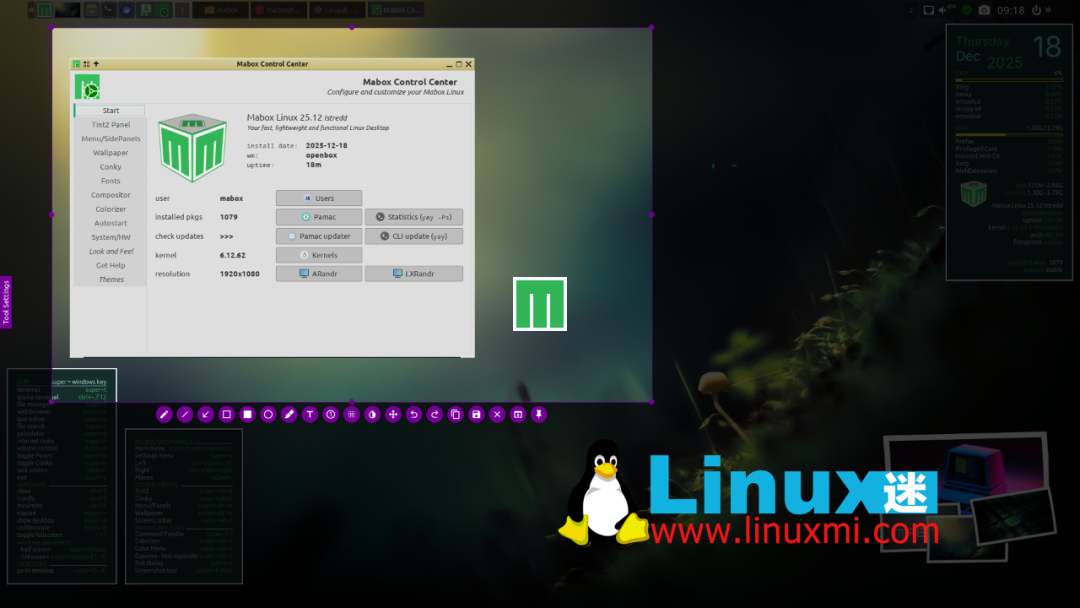Open the Users manager

(x=318, y=197)
